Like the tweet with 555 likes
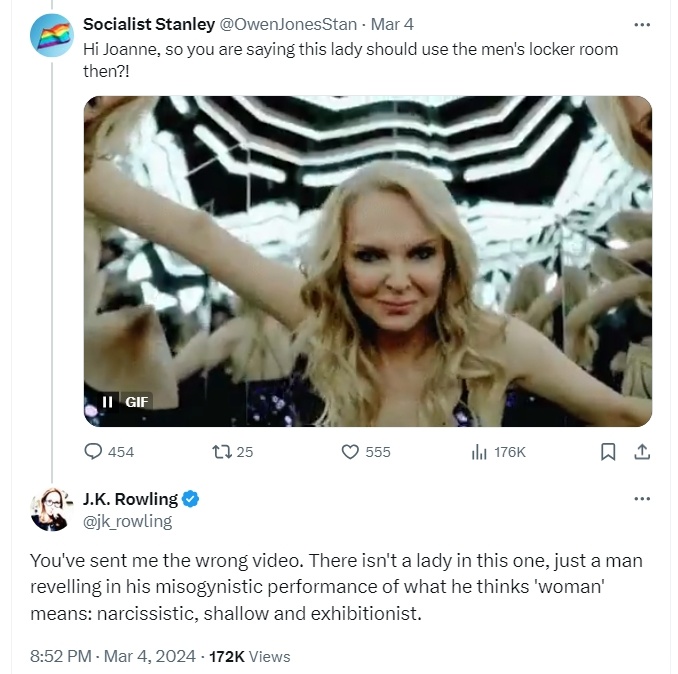Viewport: 678px width, 674px height. click(350, 452)
